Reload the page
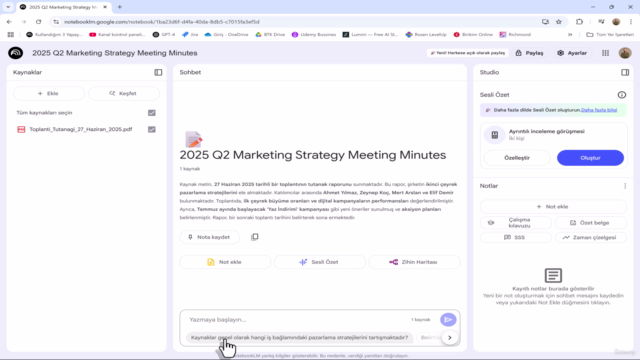The width and height of the screenshot is (640, 360). pos(38,22)
